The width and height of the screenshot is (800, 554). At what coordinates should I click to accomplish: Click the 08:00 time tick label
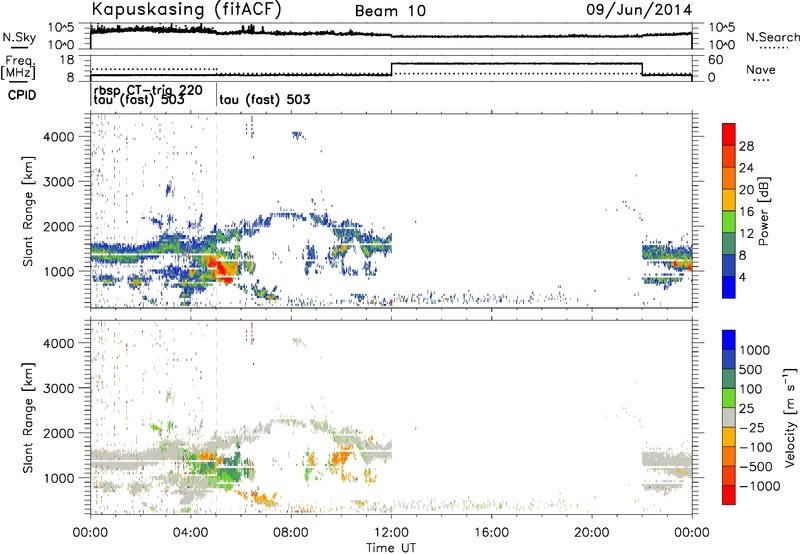[x=291, y=533]
